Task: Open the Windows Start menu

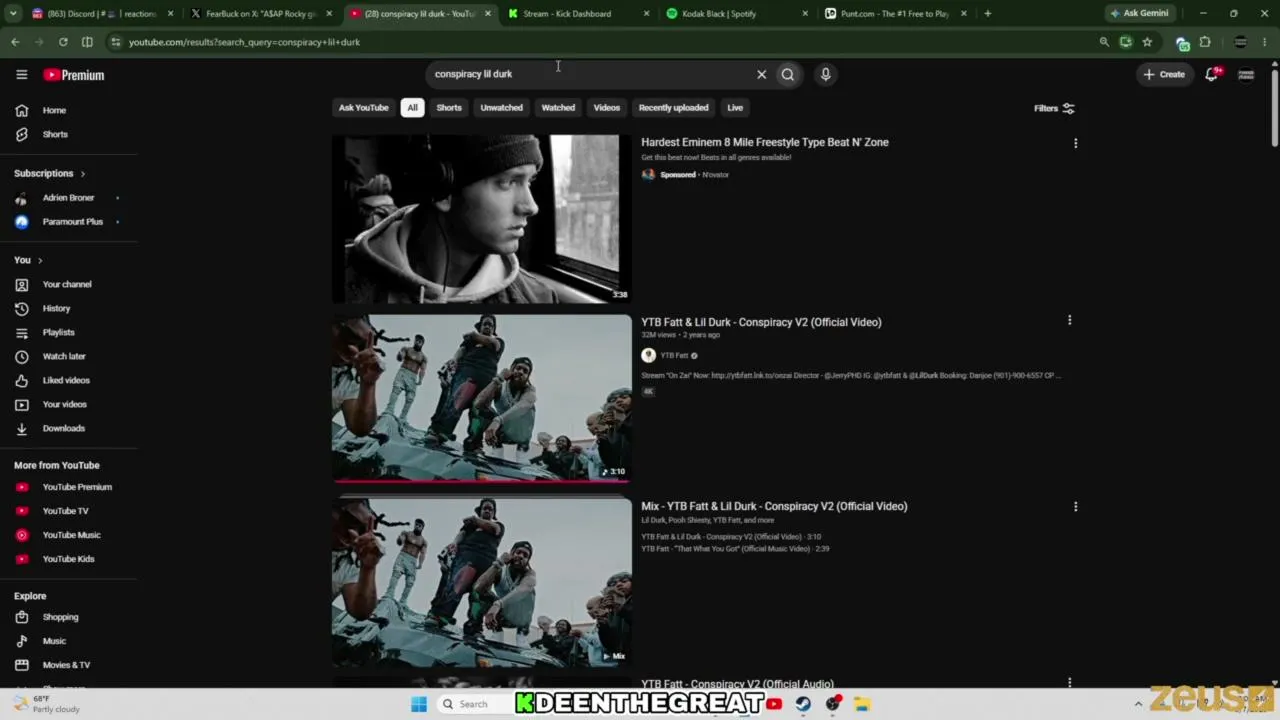Action: pos(419,704)
